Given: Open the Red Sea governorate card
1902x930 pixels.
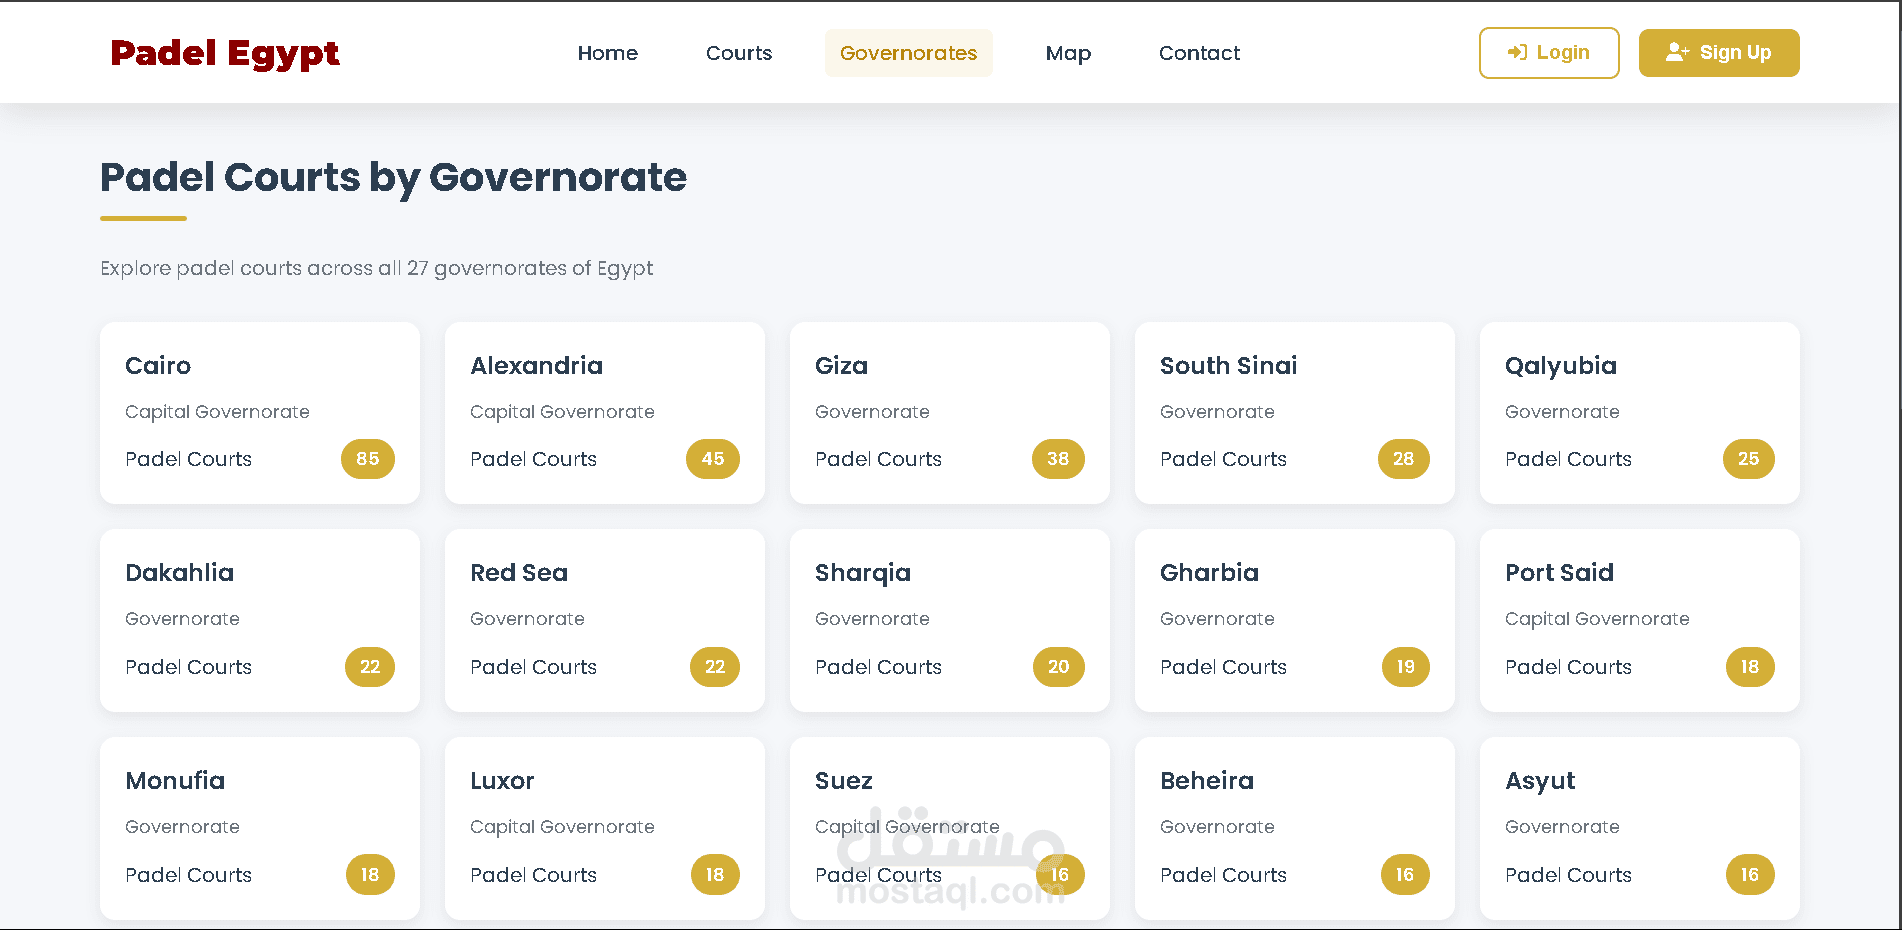Looking at the screenshot, I should click(605, 621).
